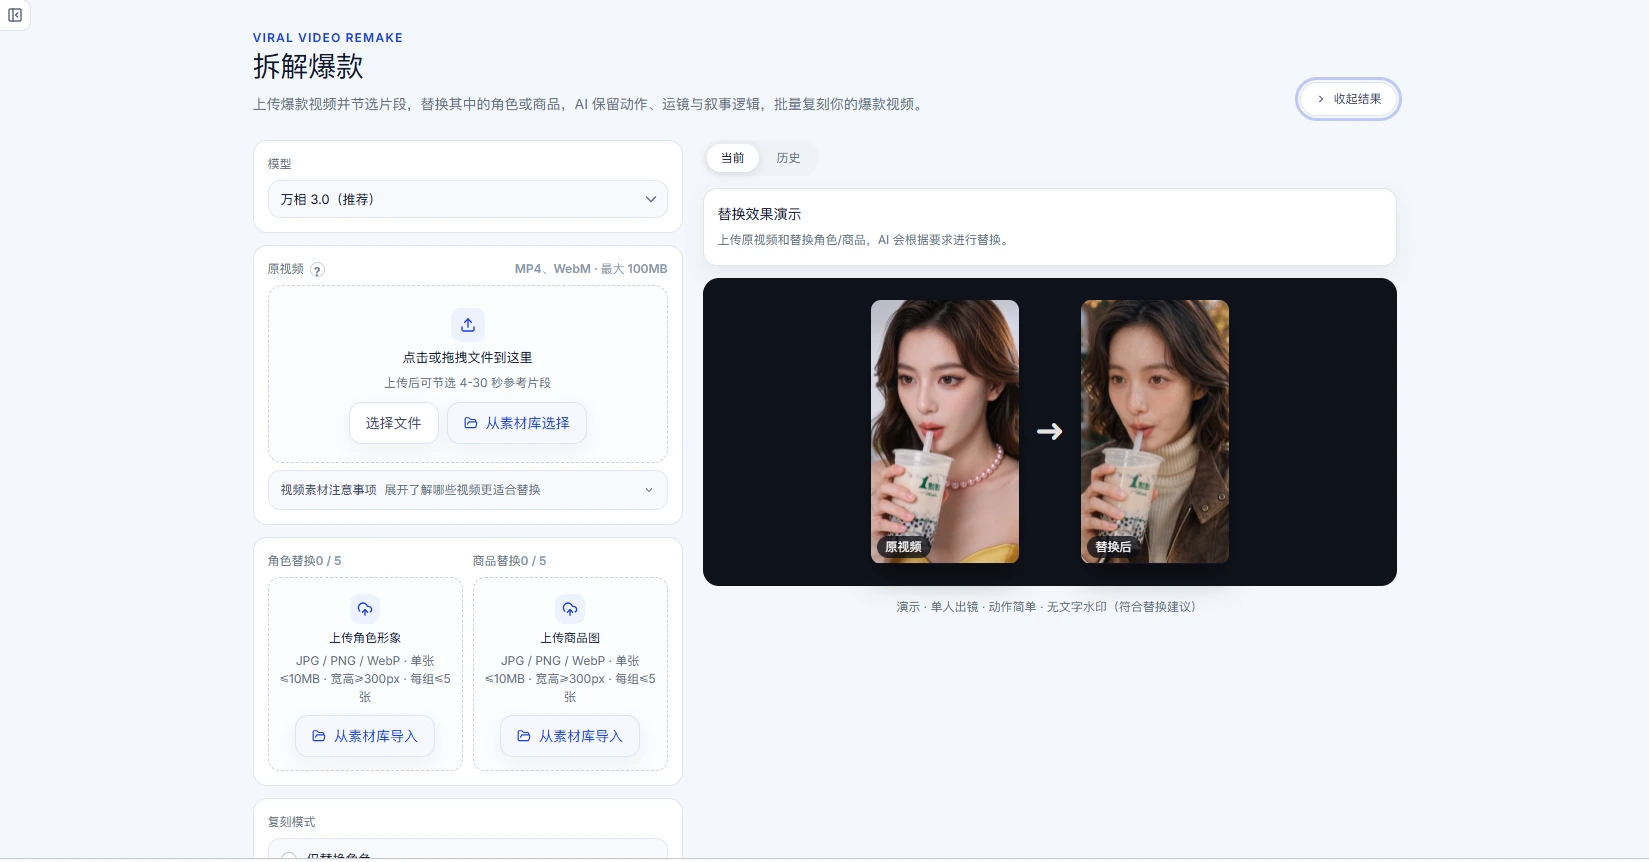Click cloud upload icon above 上传角色形象
This screenshot has height=862, width=1649.
tap(365, 609)
